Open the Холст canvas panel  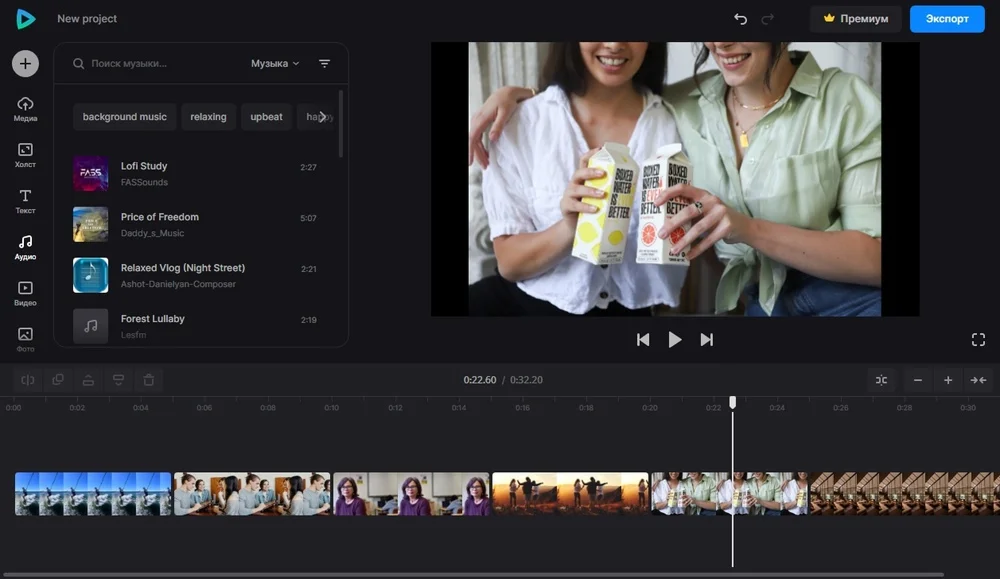tap(26, 155)
